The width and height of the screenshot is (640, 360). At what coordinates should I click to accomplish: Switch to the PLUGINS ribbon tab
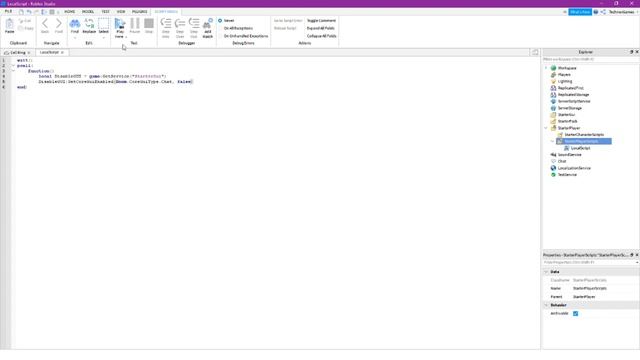(139, 11)
